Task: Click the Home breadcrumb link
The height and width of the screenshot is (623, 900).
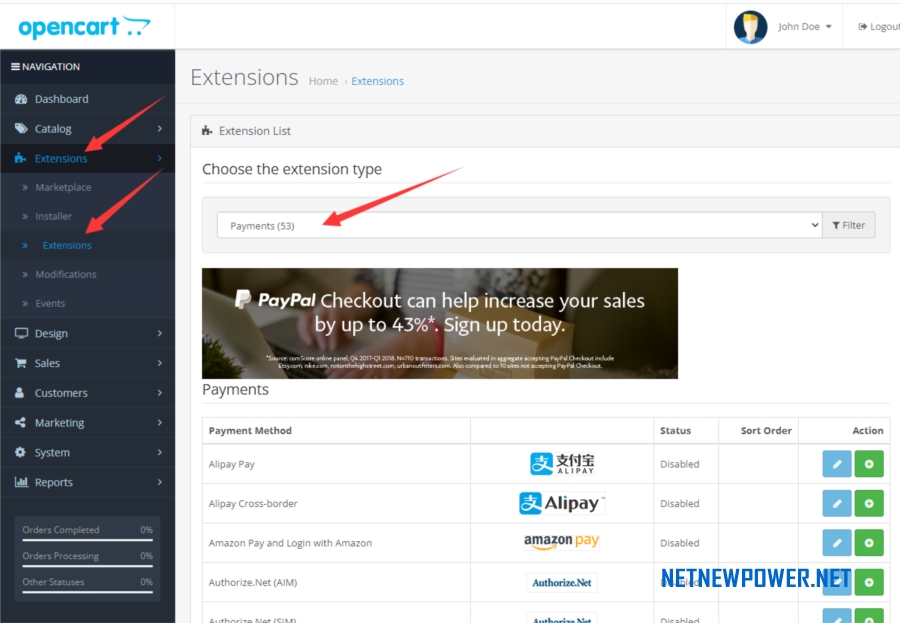Action: pos(323,82)
